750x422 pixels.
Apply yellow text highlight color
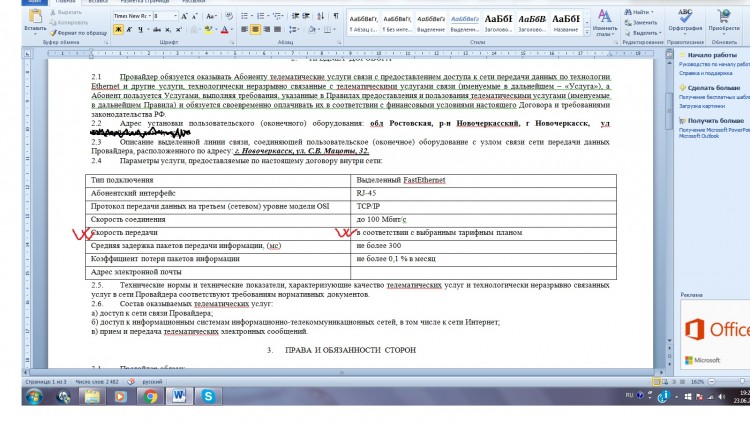tap(208, 30)
